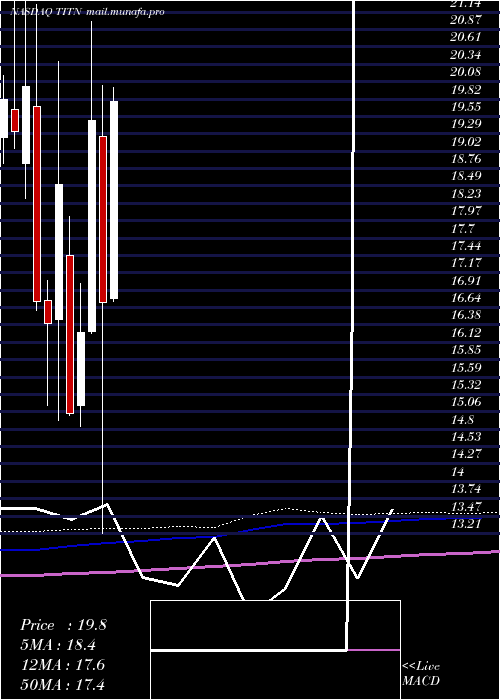The image size is (500, 700).
Task: Click the 17.17 price axis label
Action: [x=466, y=262]
